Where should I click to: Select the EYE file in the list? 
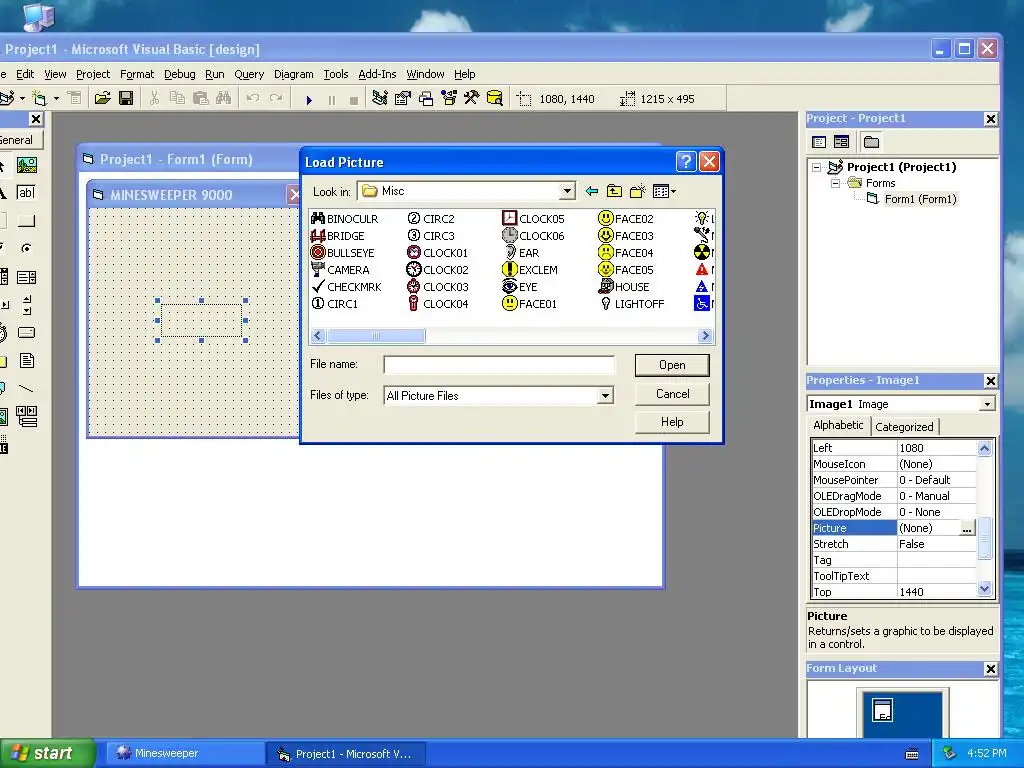[x=520, y=287]
